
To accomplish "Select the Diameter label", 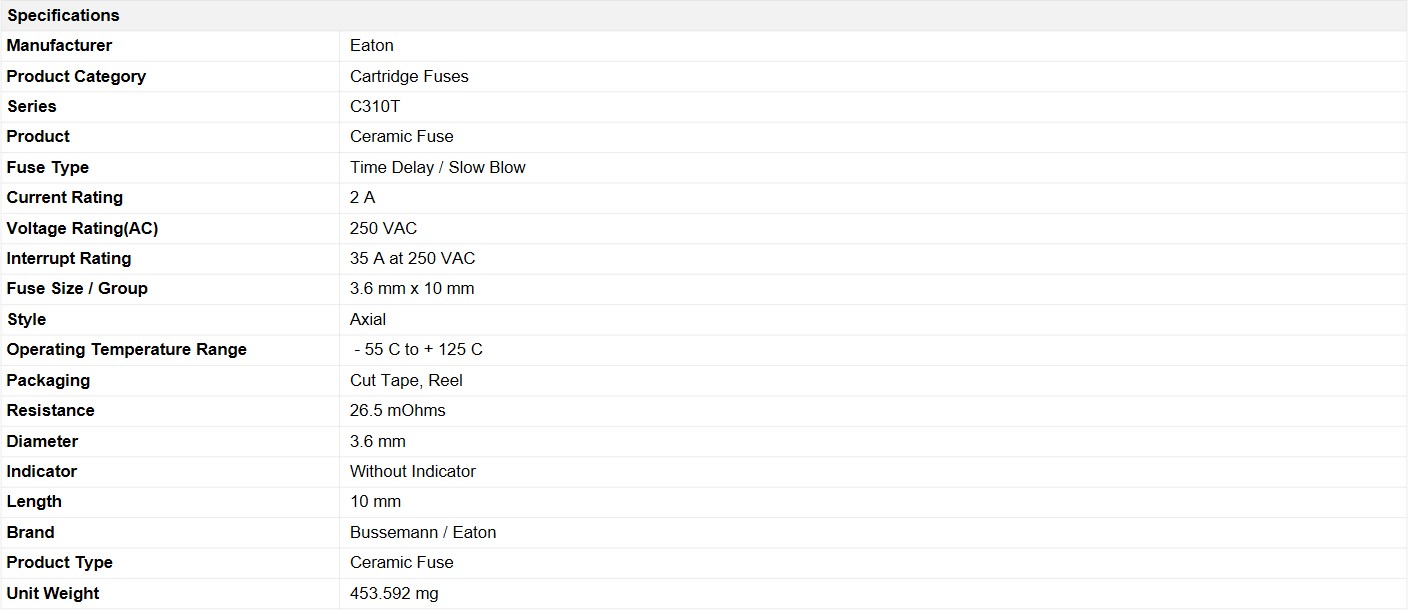I will 42,441.
